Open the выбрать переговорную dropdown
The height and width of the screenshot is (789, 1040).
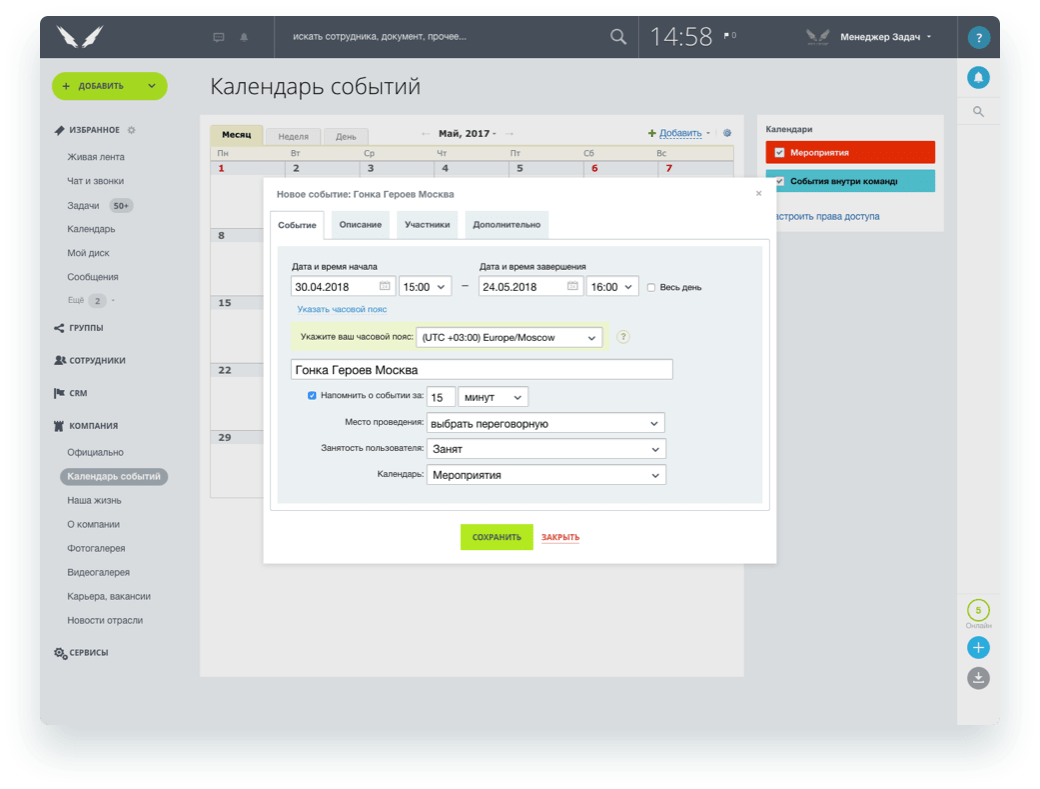(546, 423)
